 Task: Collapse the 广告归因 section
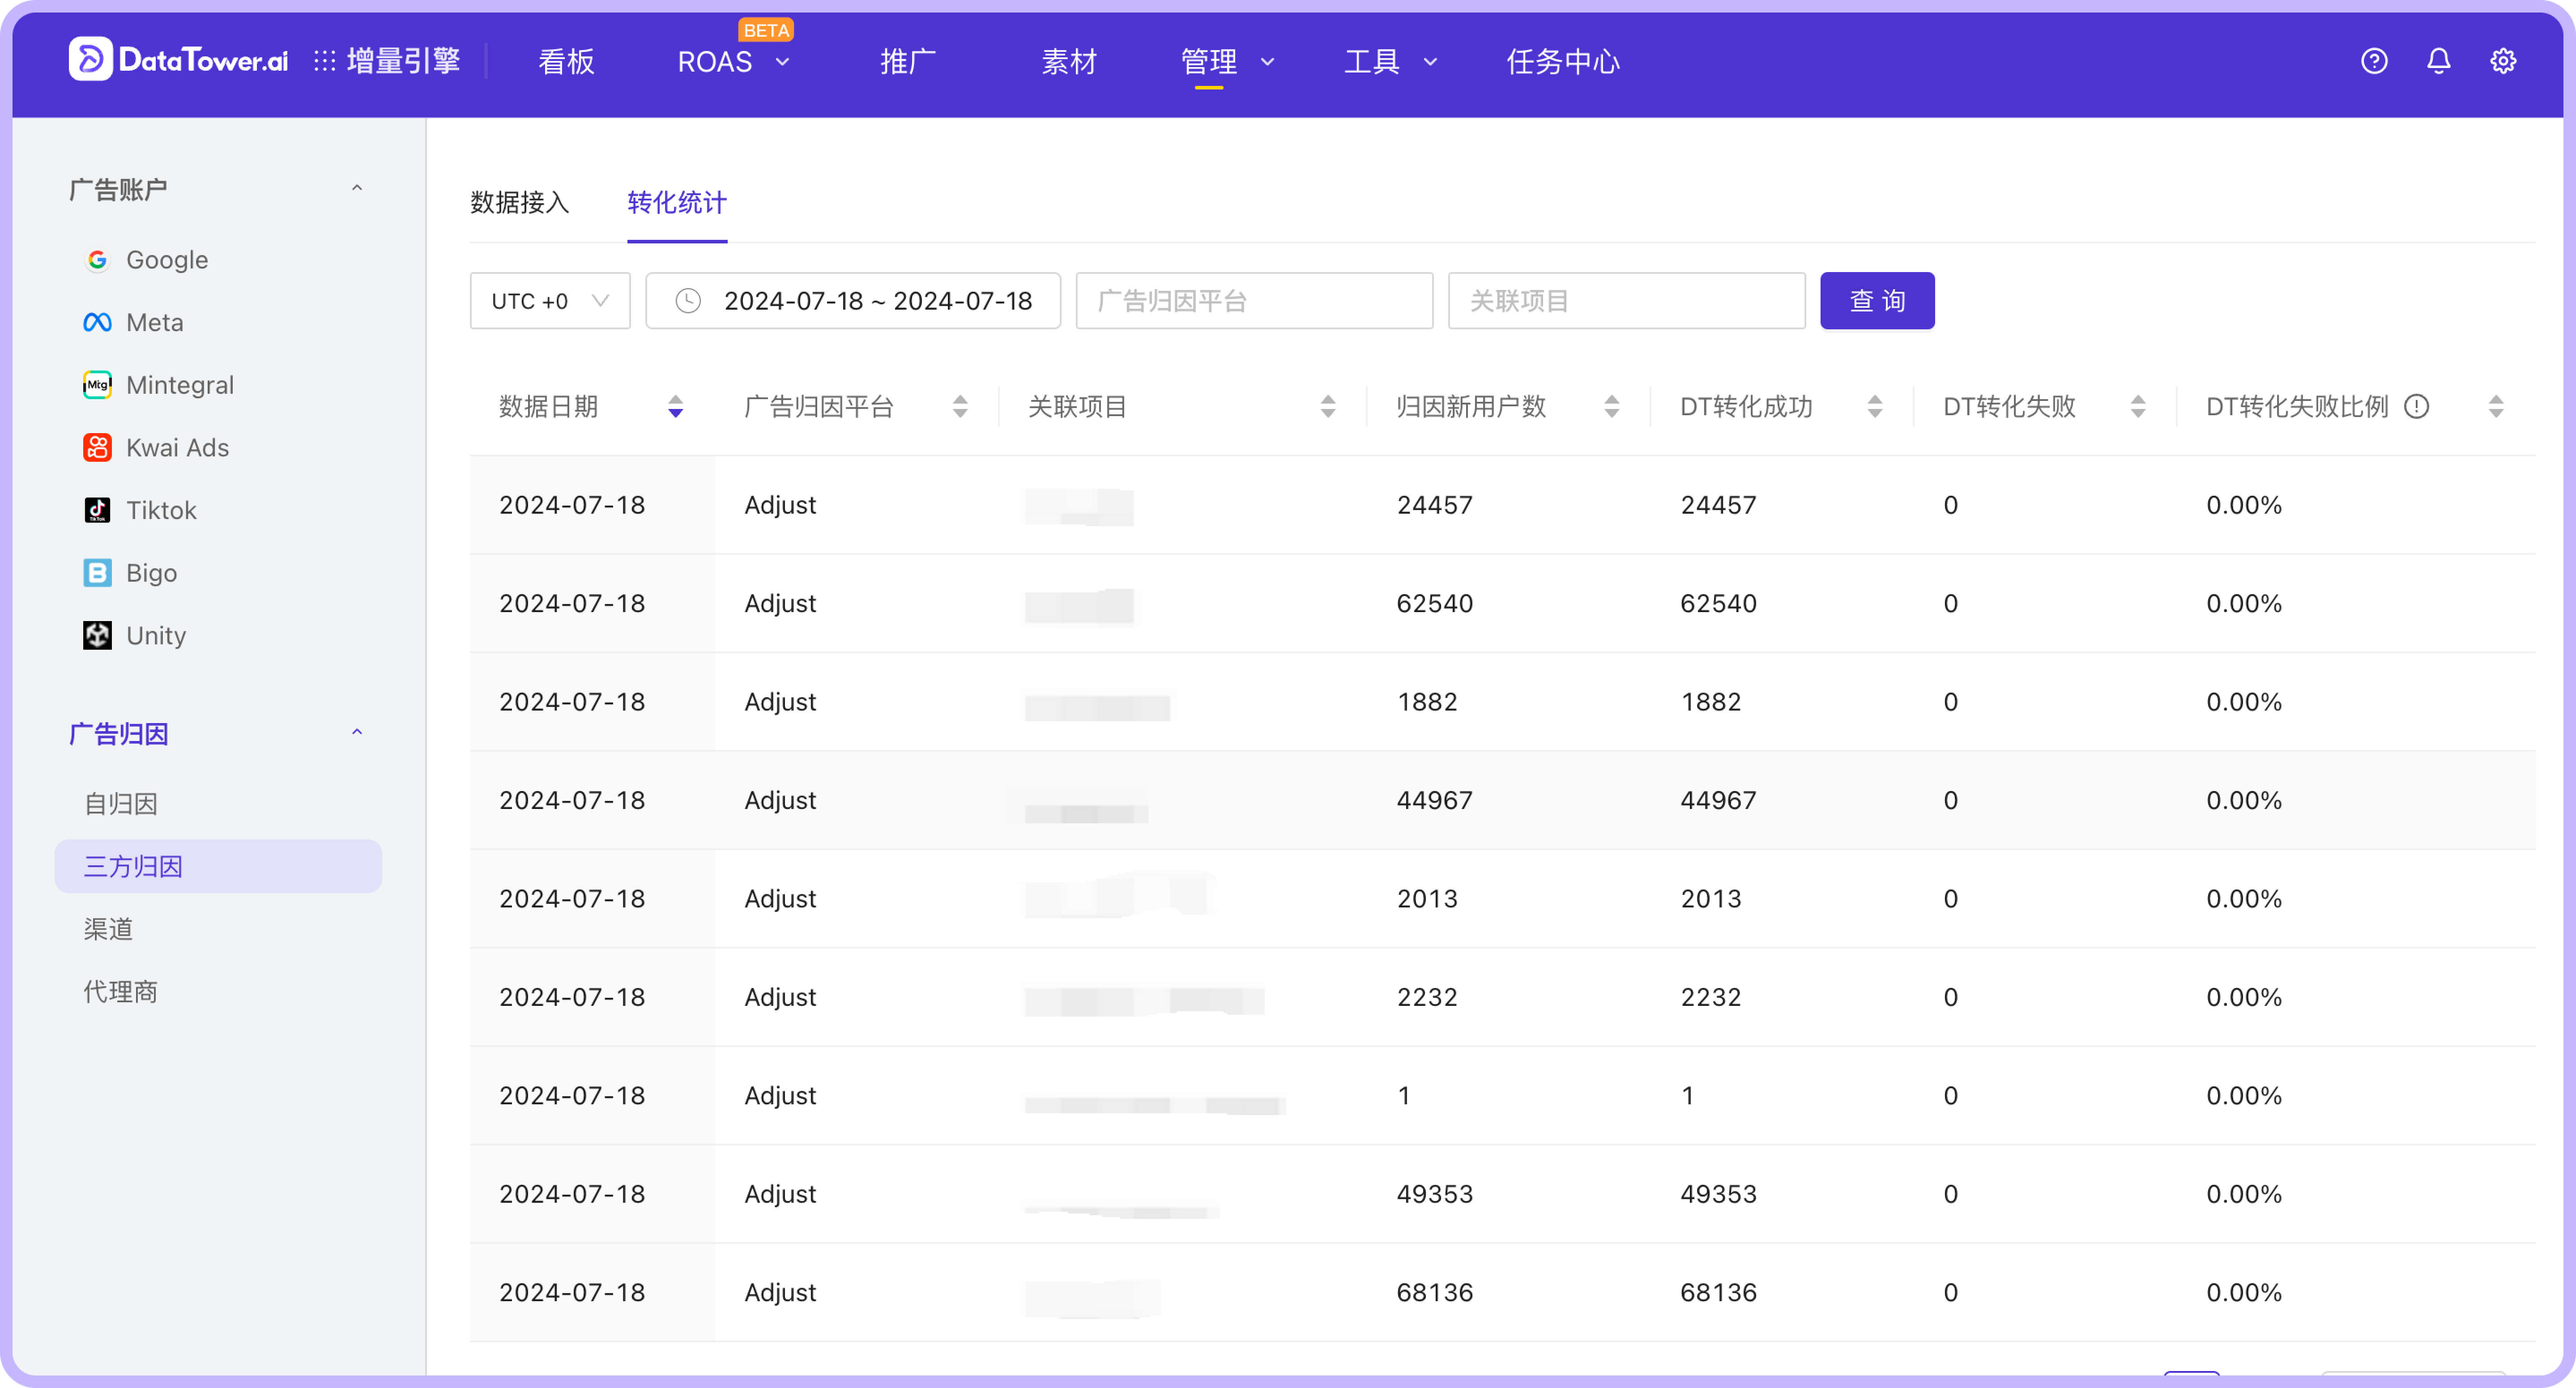(357, 732)
